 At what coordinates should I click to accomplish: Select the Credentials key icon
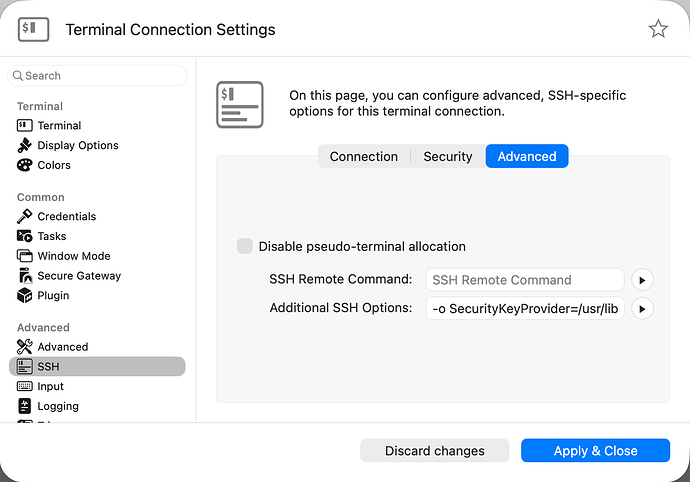25,216
